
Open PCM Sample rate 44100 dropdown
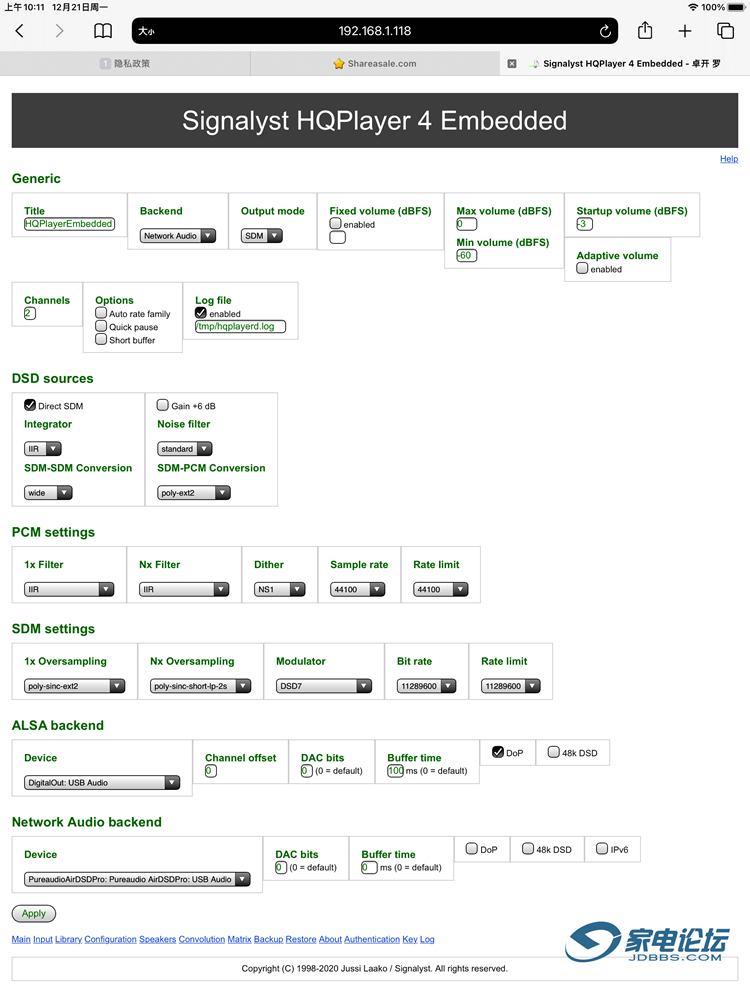(x=358, y=590)
